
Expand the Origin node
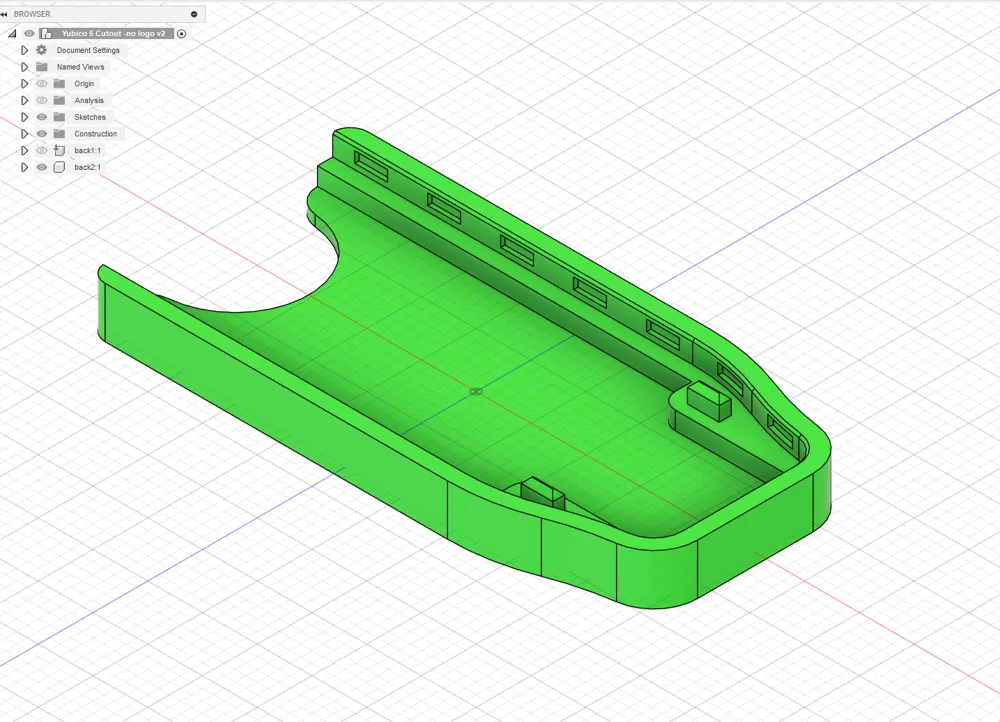coord(24,84)
